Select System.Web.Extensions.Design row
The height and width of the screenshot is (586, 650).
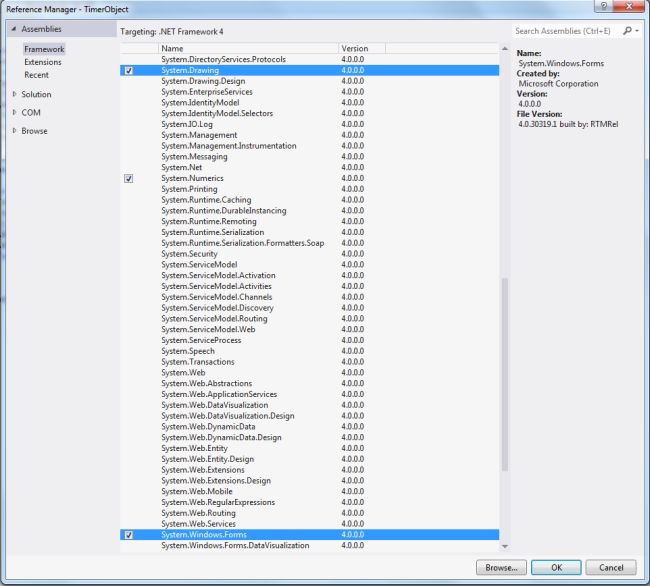point(310,481)
